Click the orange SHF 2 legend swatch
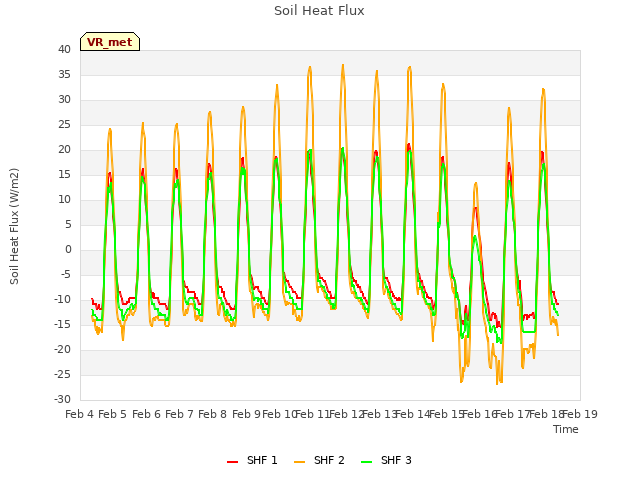Screen dimensions: 640x480 [299, 462]
